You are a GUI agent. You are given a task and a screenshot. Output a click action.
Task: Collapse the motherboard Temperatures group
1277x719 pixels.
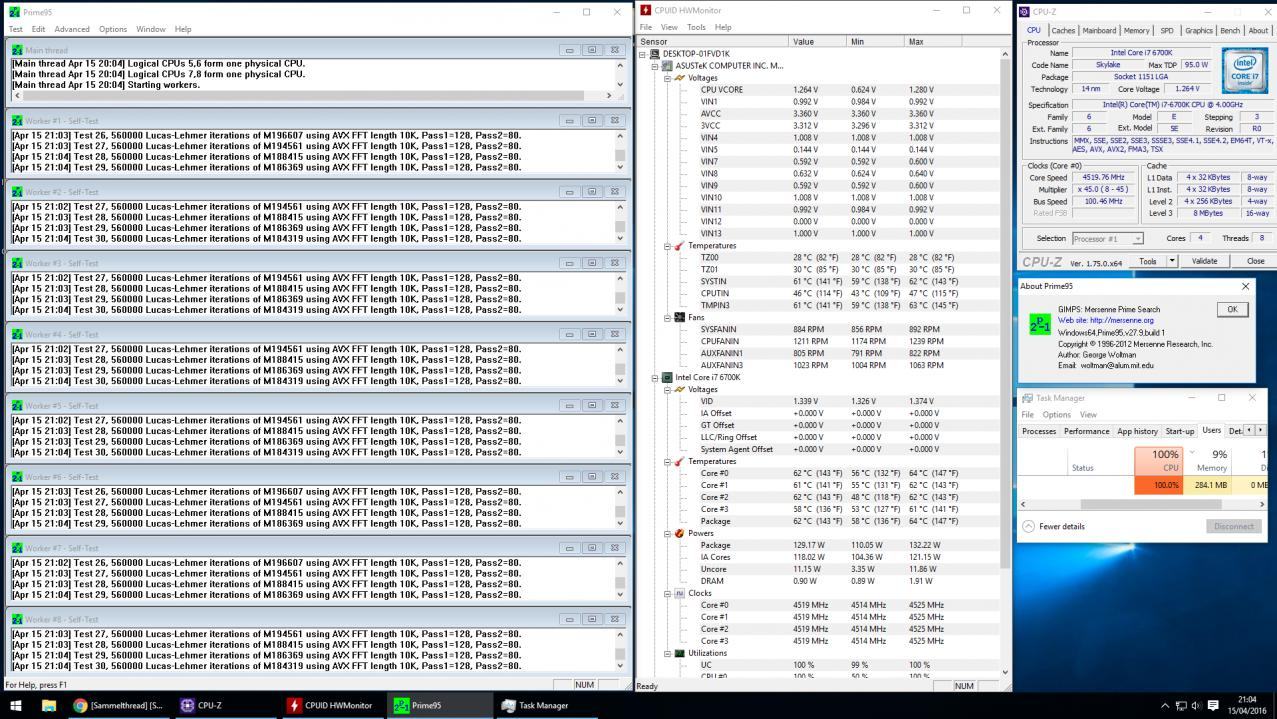pos(668,246)
